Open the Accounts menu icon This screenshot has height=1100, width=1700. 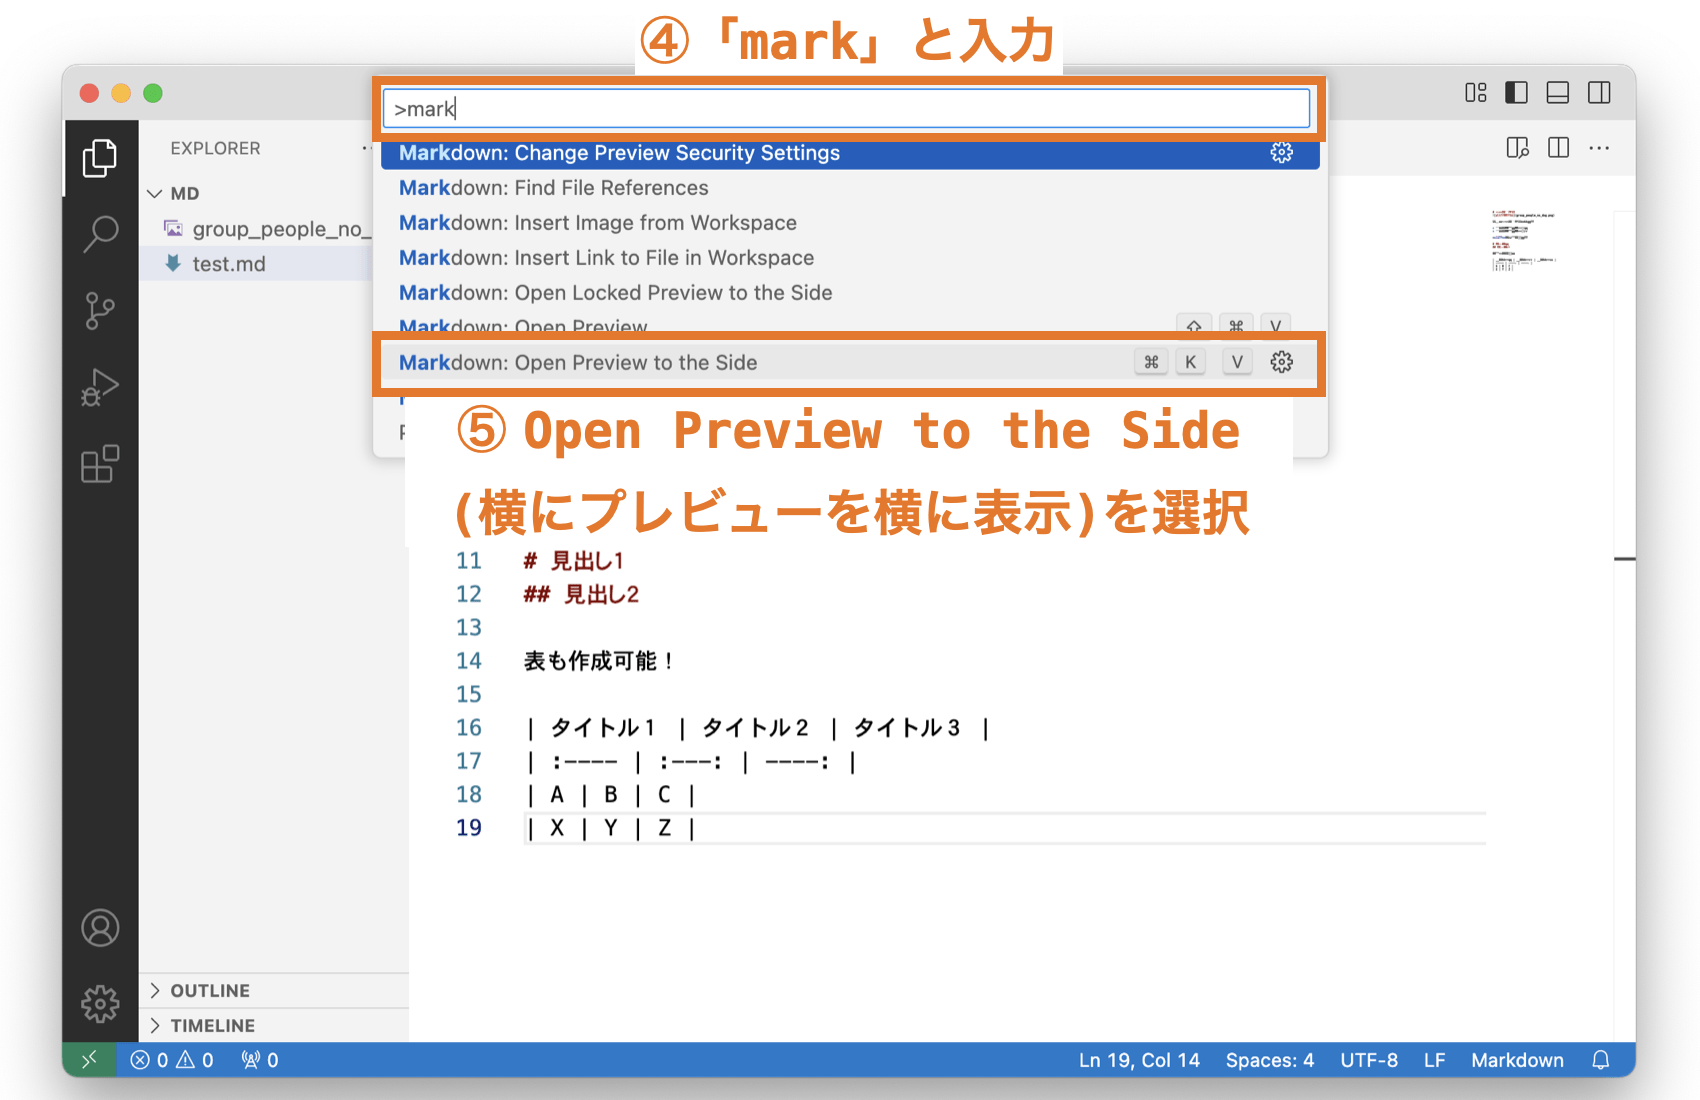click(100, 928)
